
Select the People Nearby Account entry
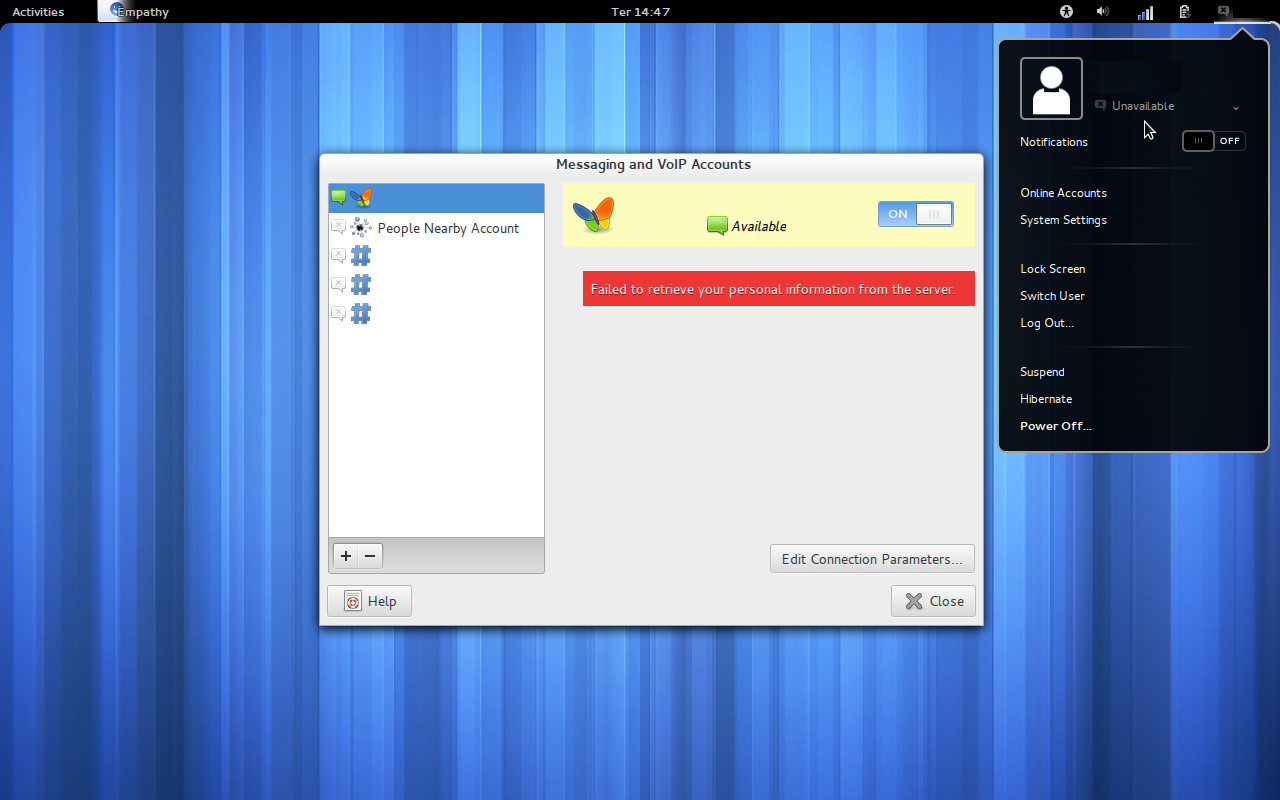(x=447, y=228)
